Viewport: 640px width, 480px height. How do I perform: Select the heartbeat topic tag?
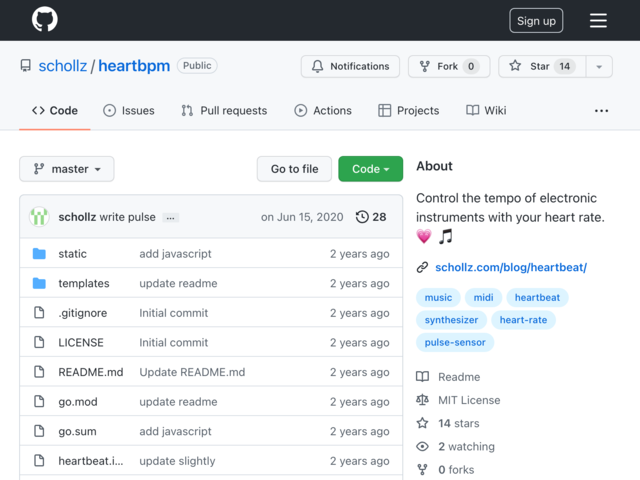[x=537, y=297]
